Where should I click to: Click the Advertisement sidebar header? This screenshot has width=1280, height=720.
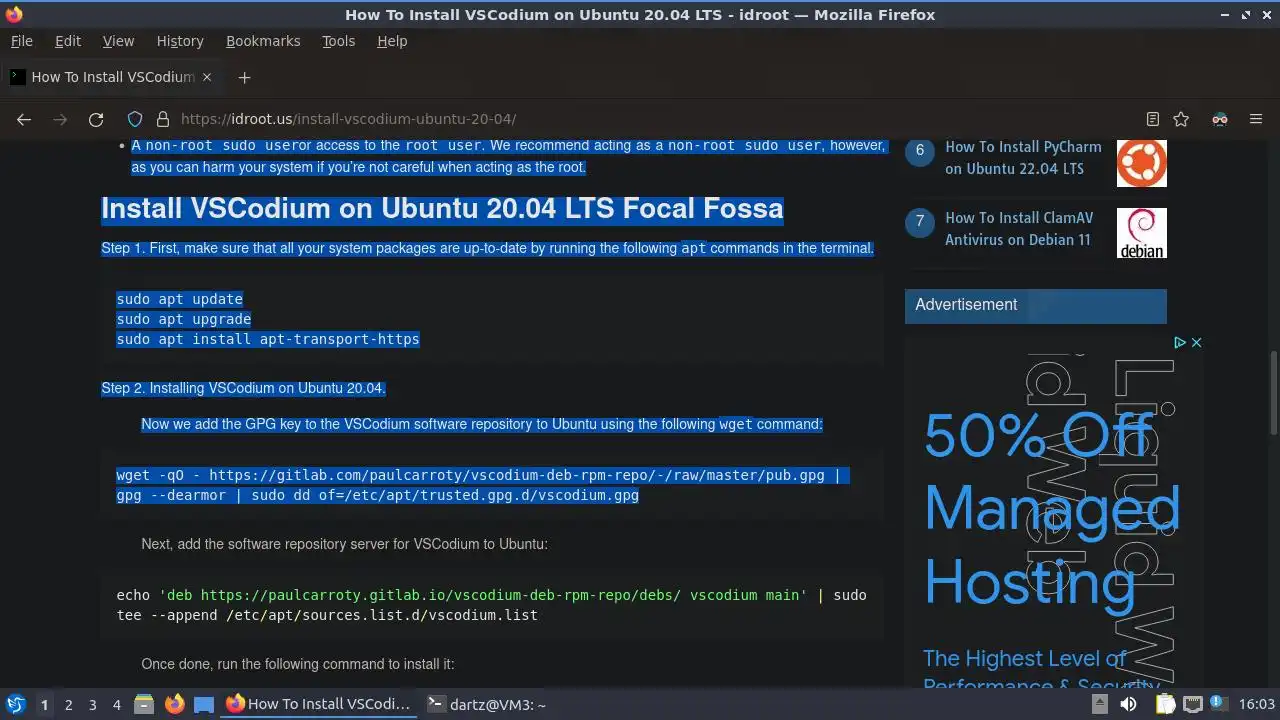pyautogui.click(x=1036, y=305)
